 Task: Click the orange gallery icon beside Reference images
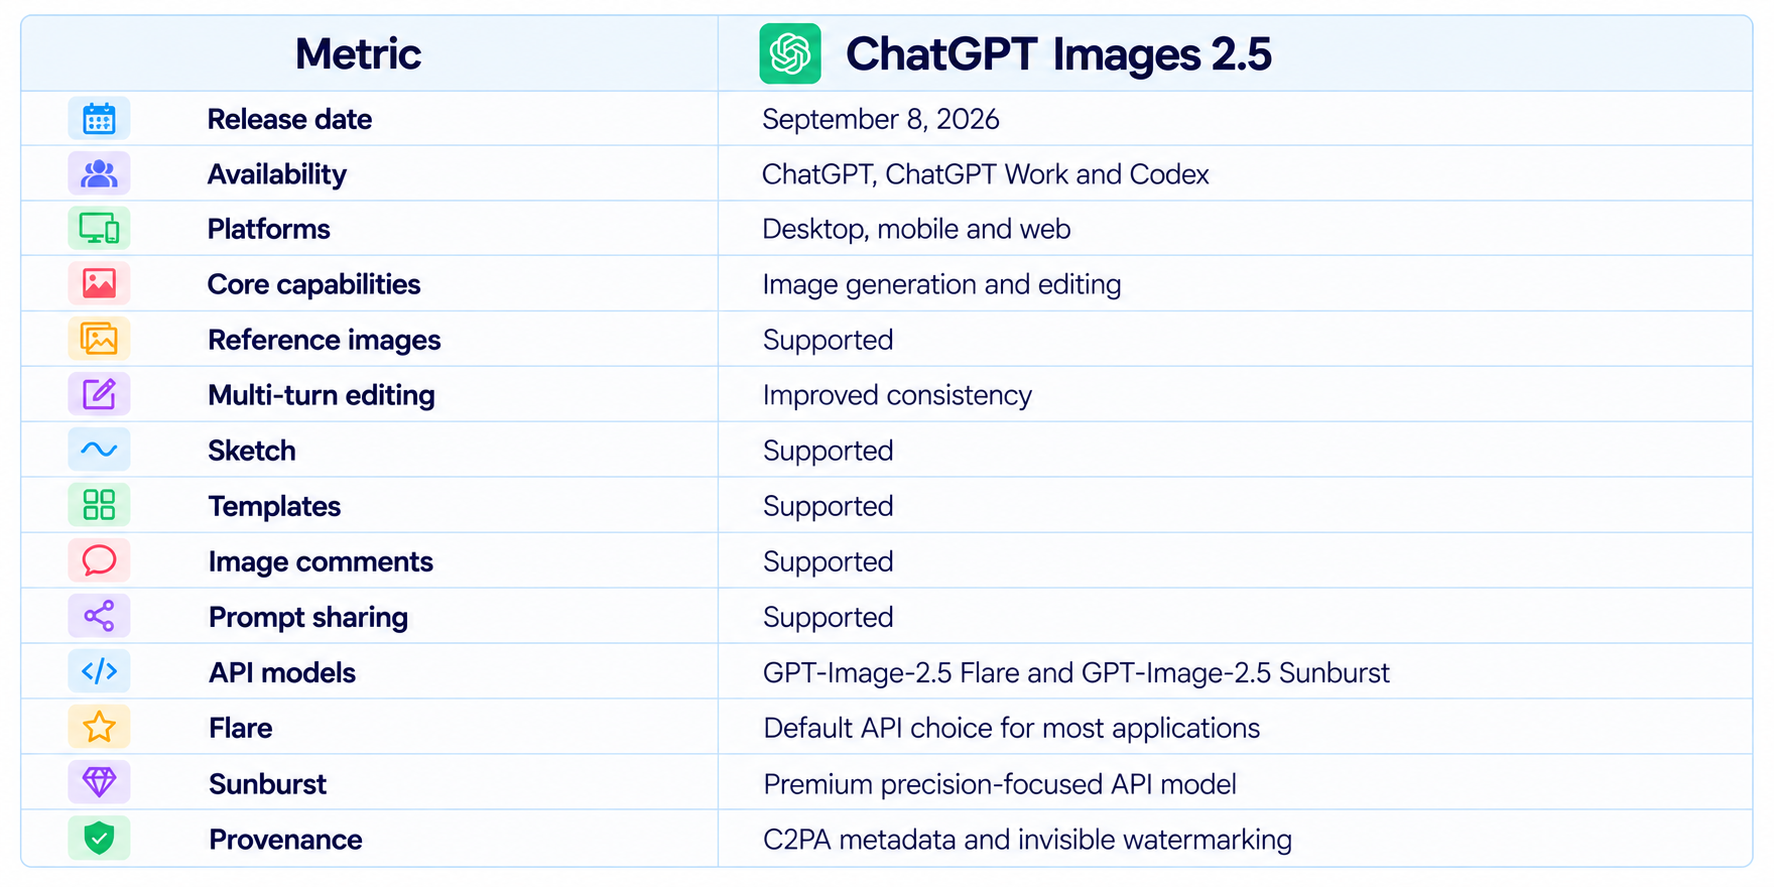coord(99,339)
